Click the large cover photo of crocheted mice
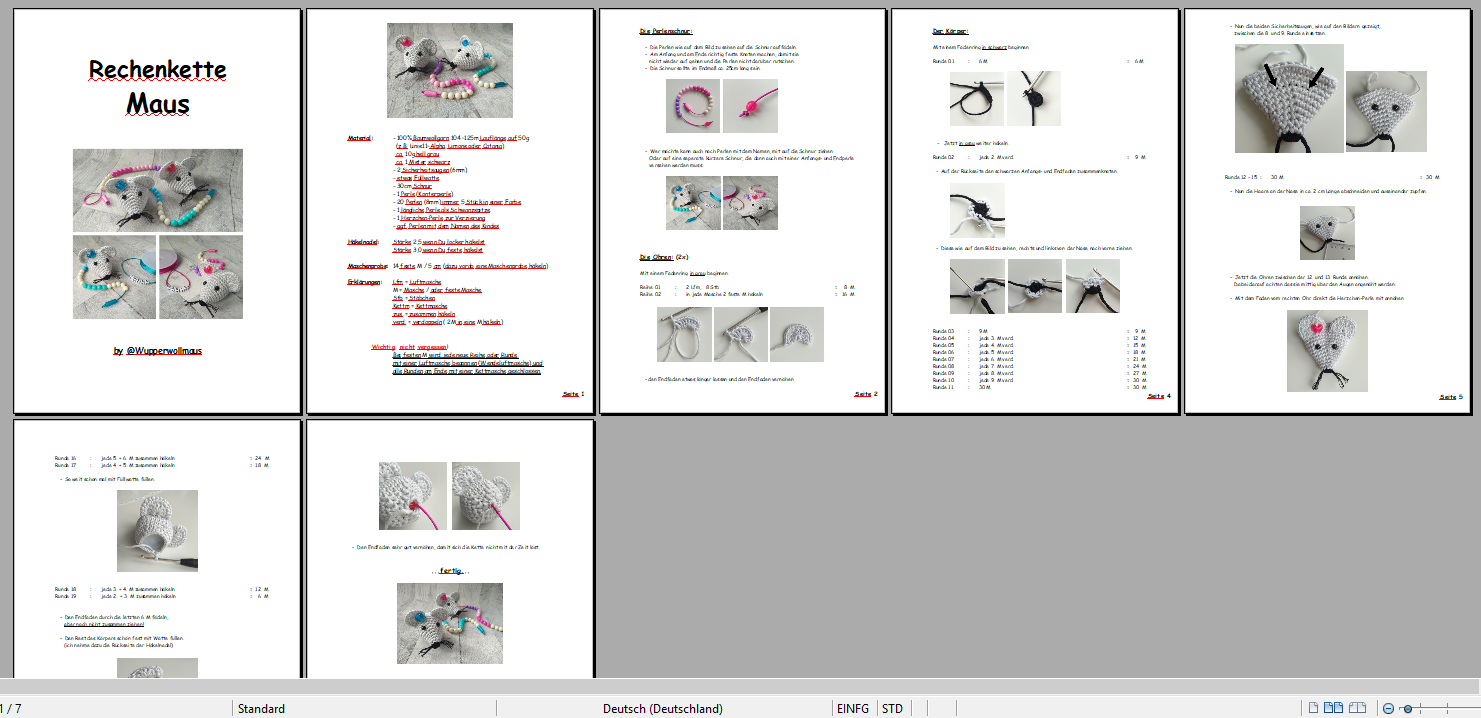The image size is (1481, 718). point(157,190)
